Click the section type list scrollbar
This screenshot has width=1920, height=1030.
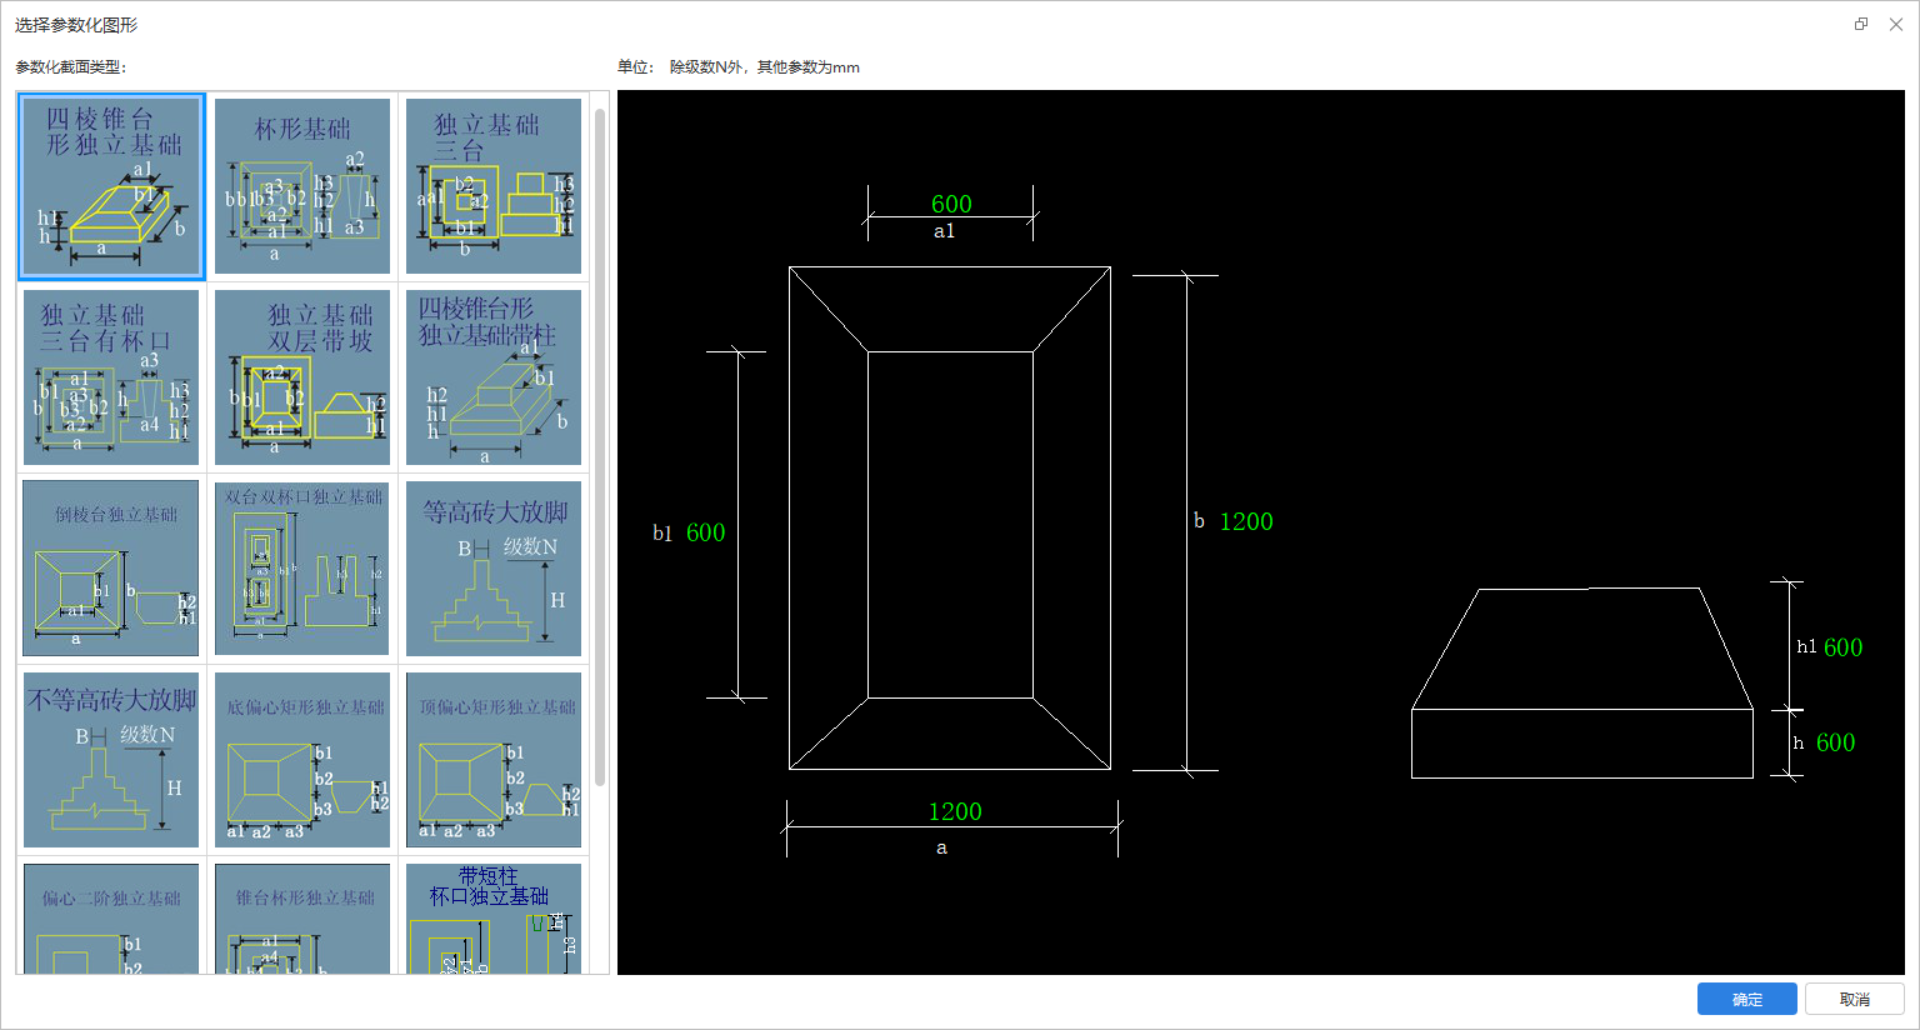[600, 447]
